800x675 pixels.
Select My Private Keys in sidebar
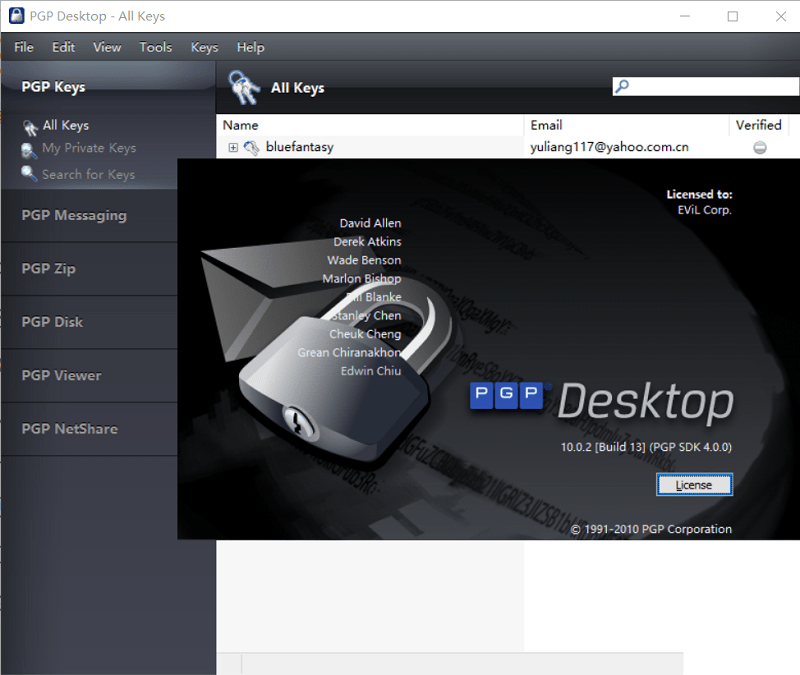click(x=89, y=148)
